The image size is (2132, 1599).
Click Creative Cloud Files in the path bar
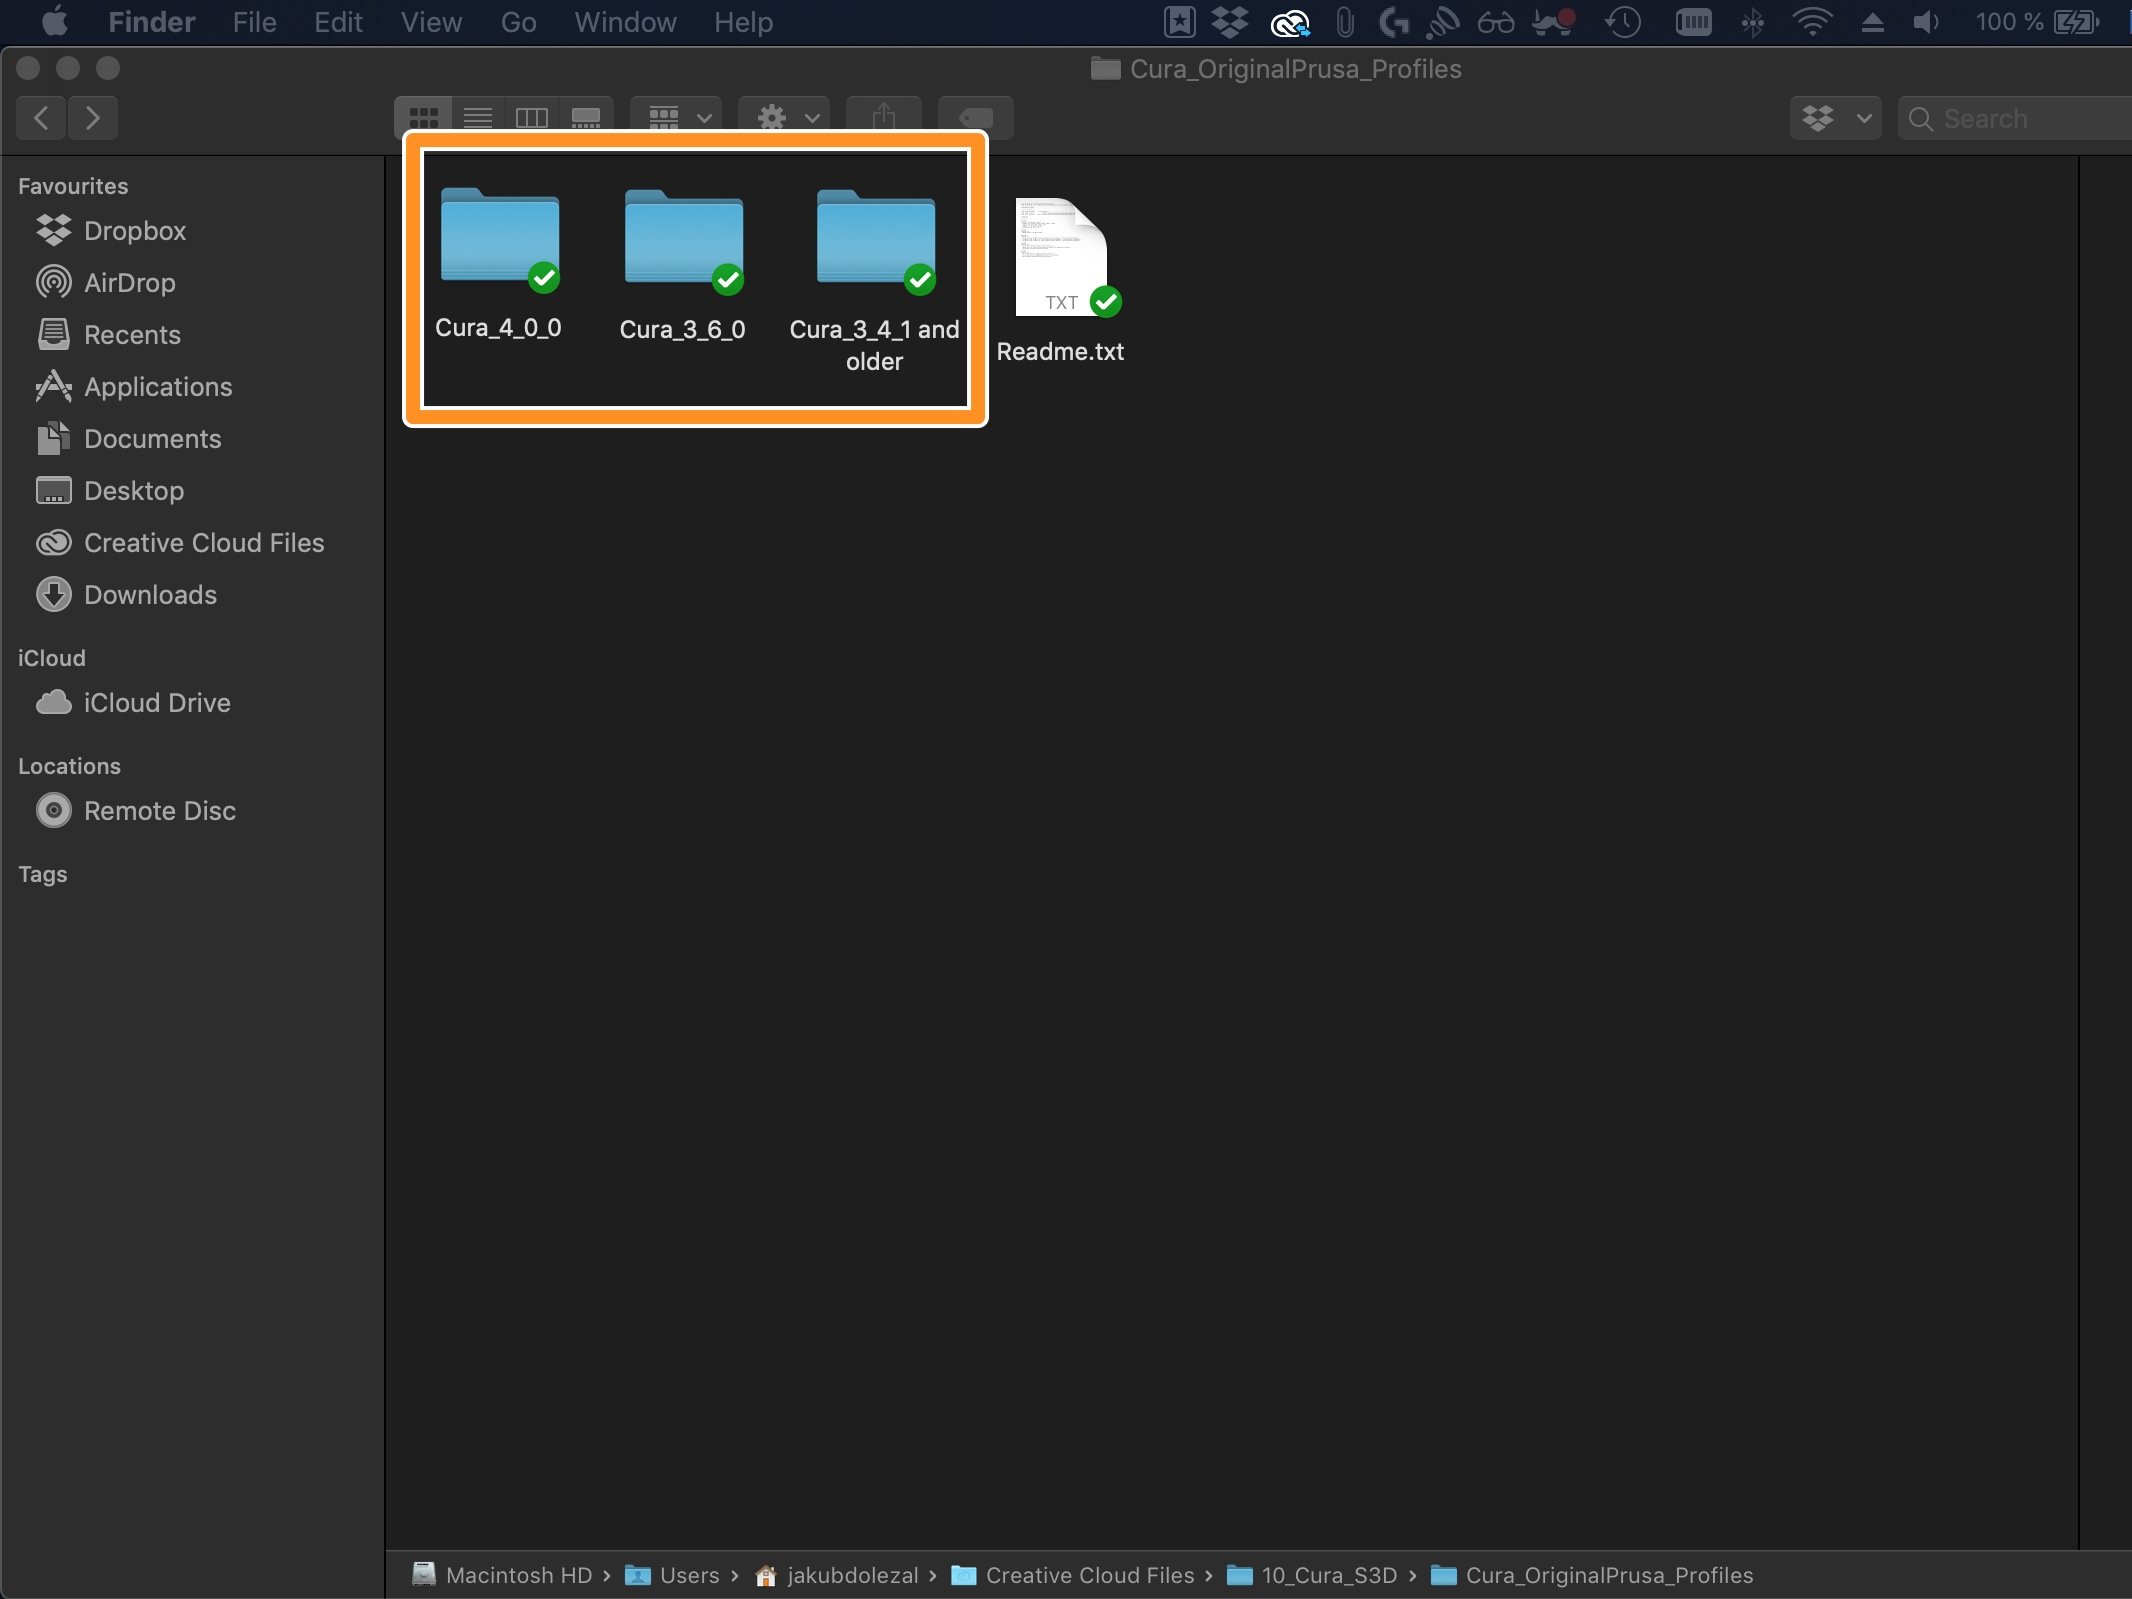pyautogui.click(x=1072, y=1575)
